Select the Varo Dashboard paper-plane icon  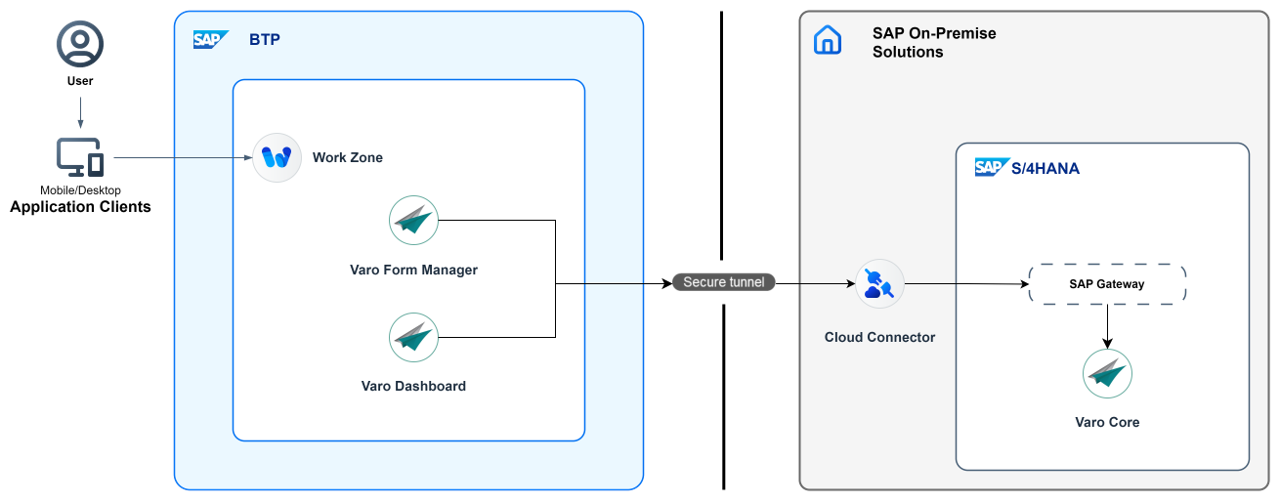click(414, 337)
